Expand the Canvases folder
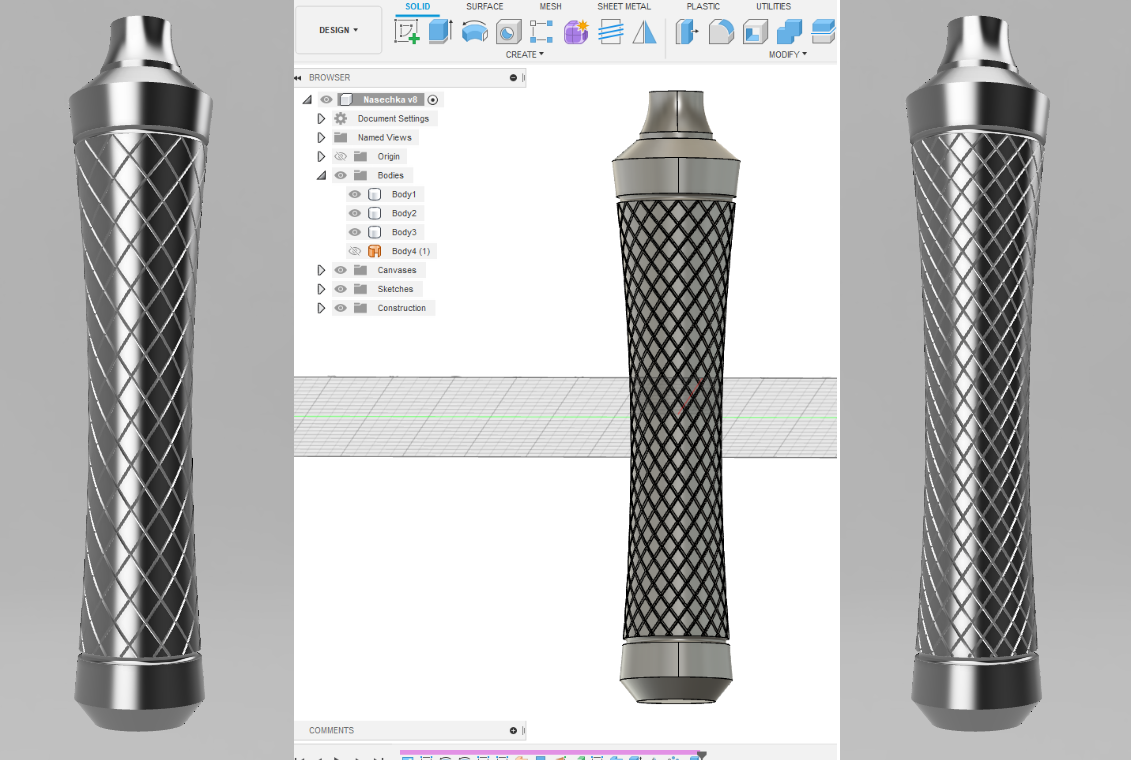1131x760 pixels. coord(321,270)
